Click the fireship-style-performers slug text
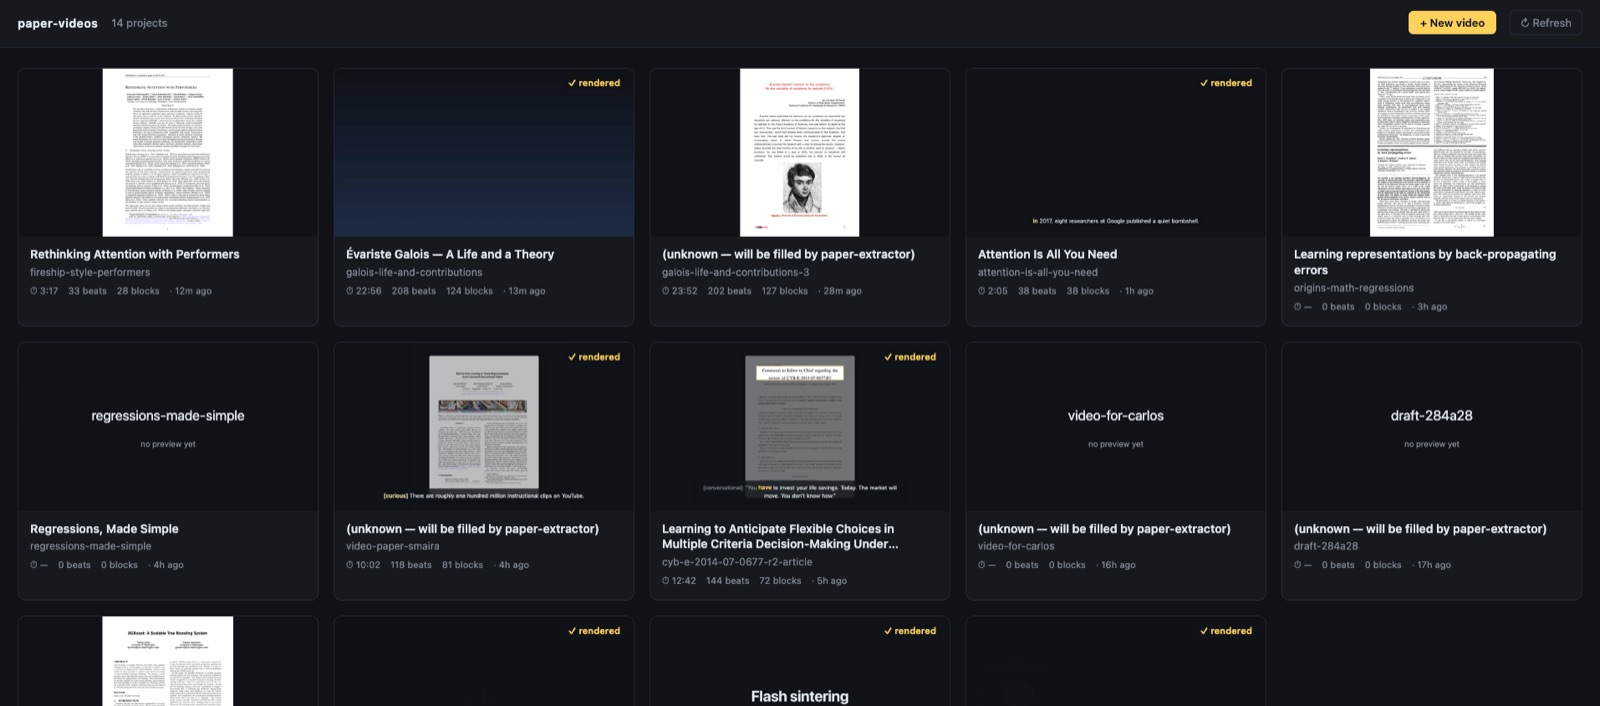1600x706 pixels. 90,272
